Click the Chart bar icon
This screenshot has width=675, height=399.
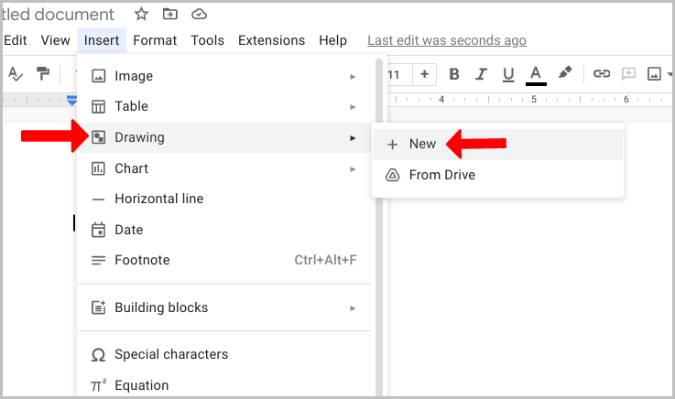[99, 169]
